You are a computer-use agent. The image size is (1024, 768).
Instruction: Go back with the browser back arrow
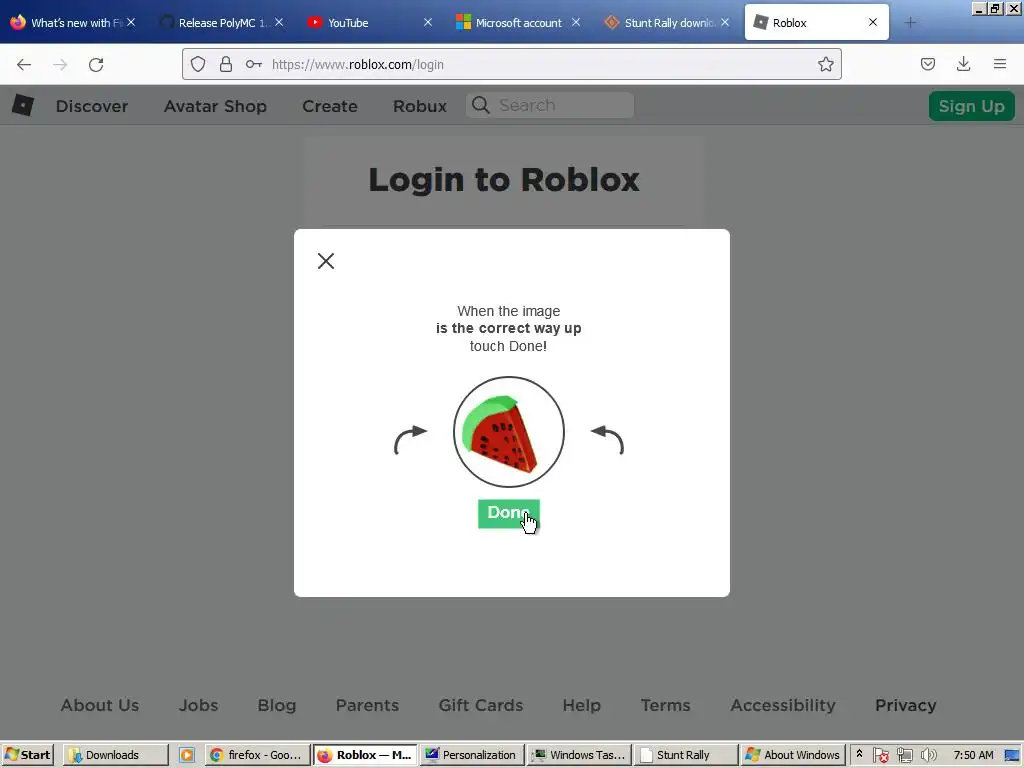coord(24,64)
